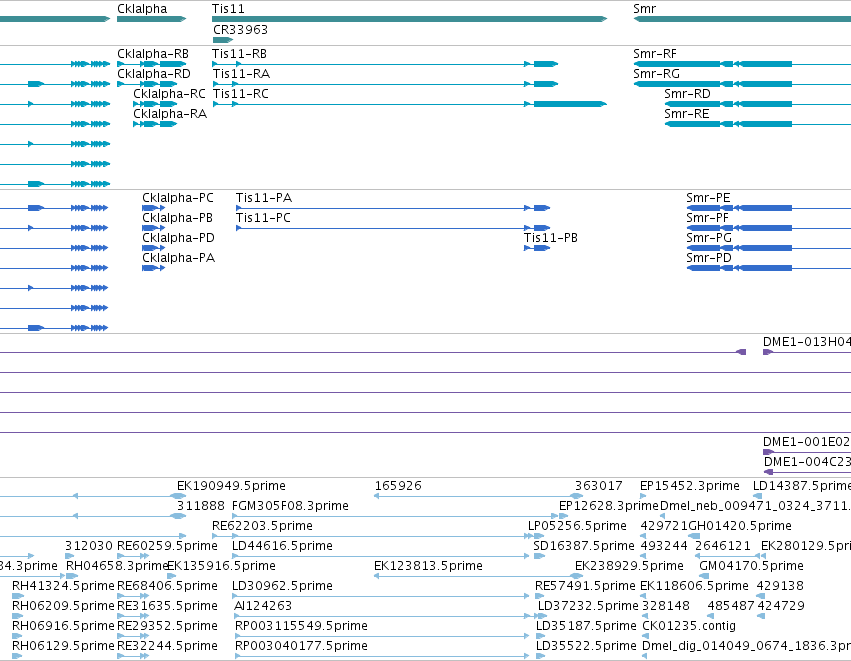Image resolution: width=851 pixels, height=661 pixels.
Task: Select EST label LD44616.5prime
Action: [x=282, y=546]
